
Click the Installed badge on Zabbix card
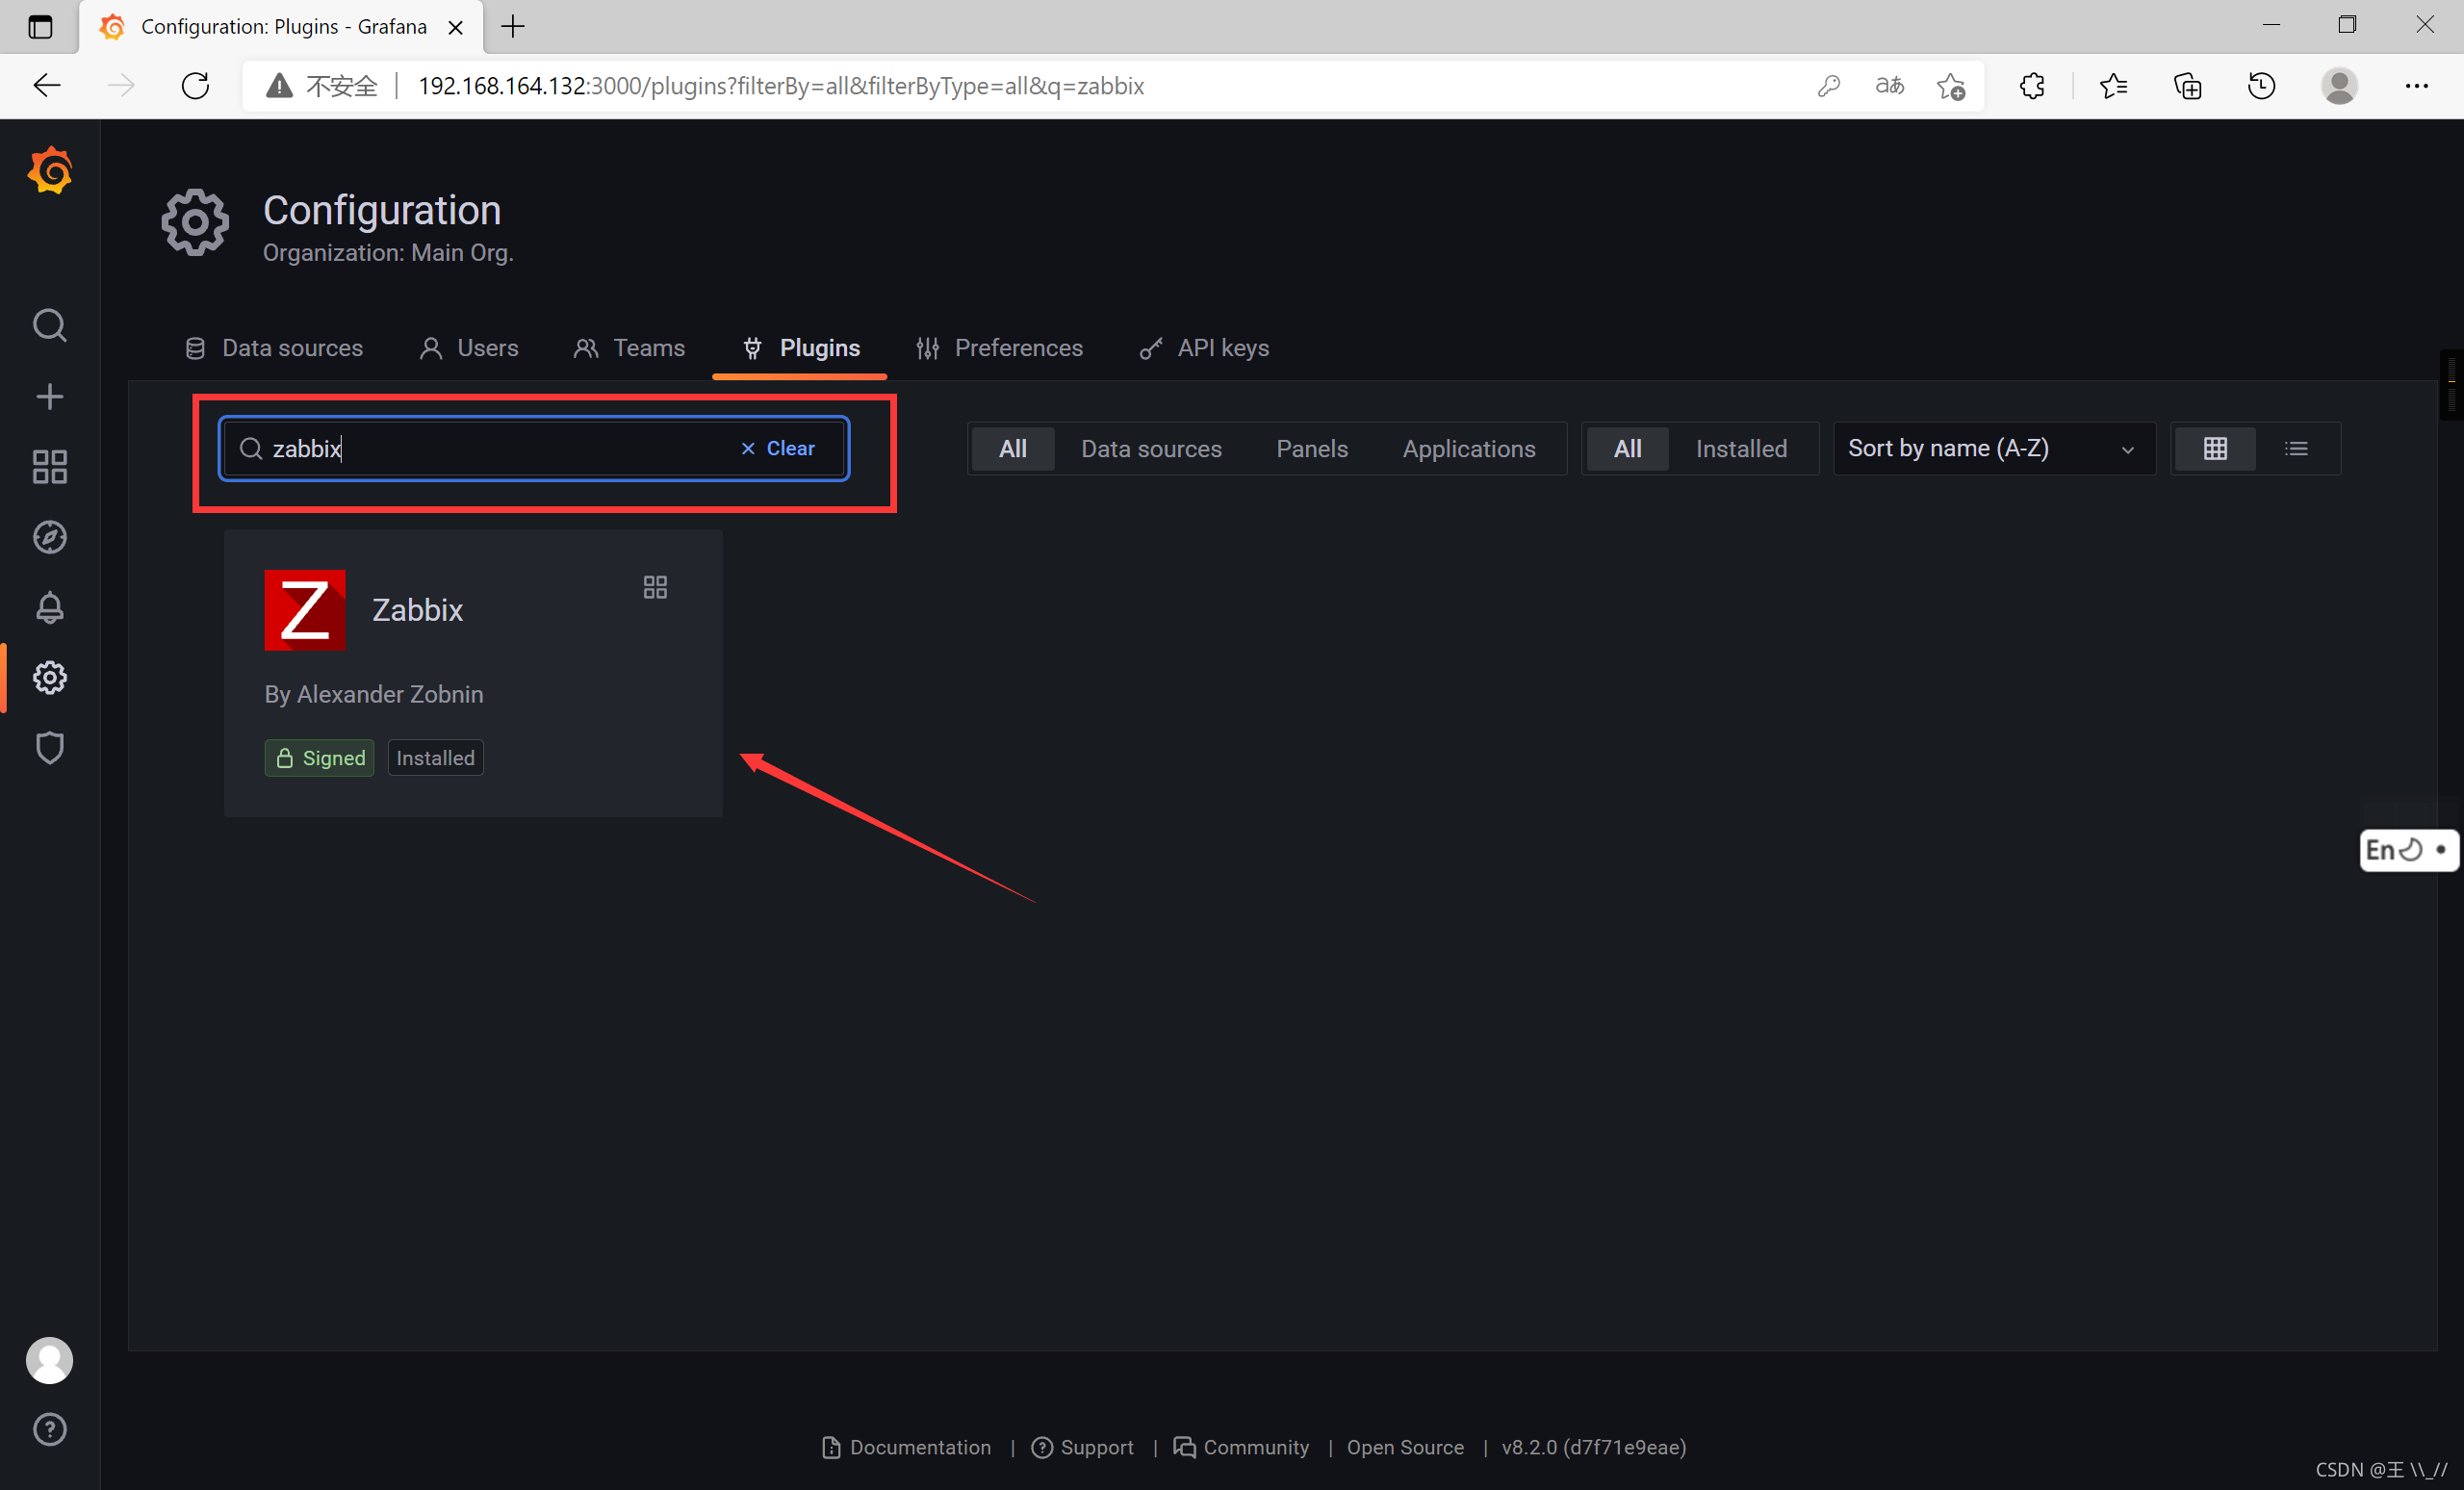click(x=435, y=758)
